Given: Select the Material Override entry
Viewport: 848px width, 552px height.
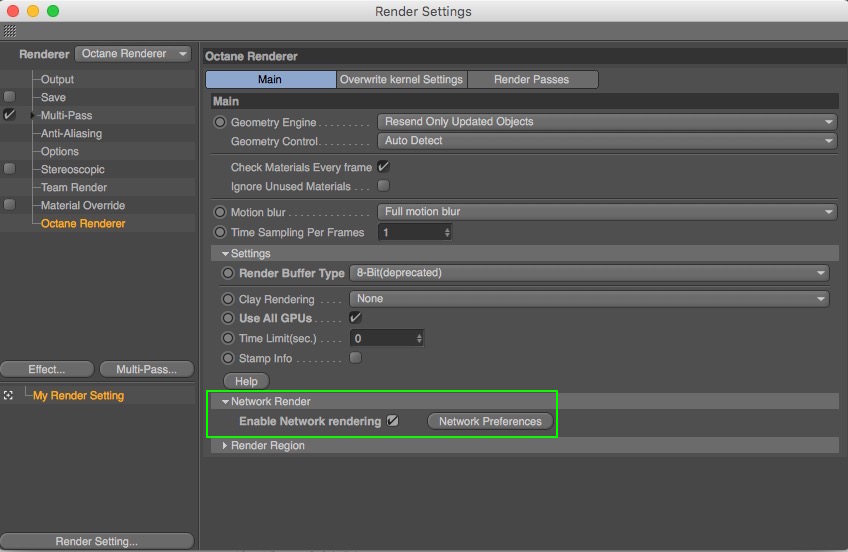Looking at the screenshot, I should [x=83, y=205].
